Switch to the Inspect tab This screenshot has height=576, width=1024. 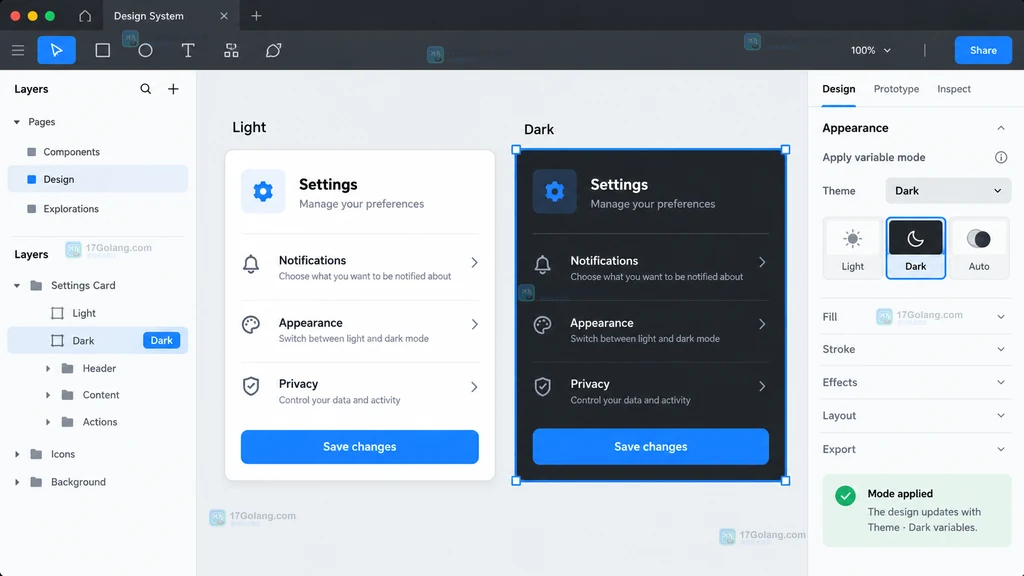[x=953, y=89]
